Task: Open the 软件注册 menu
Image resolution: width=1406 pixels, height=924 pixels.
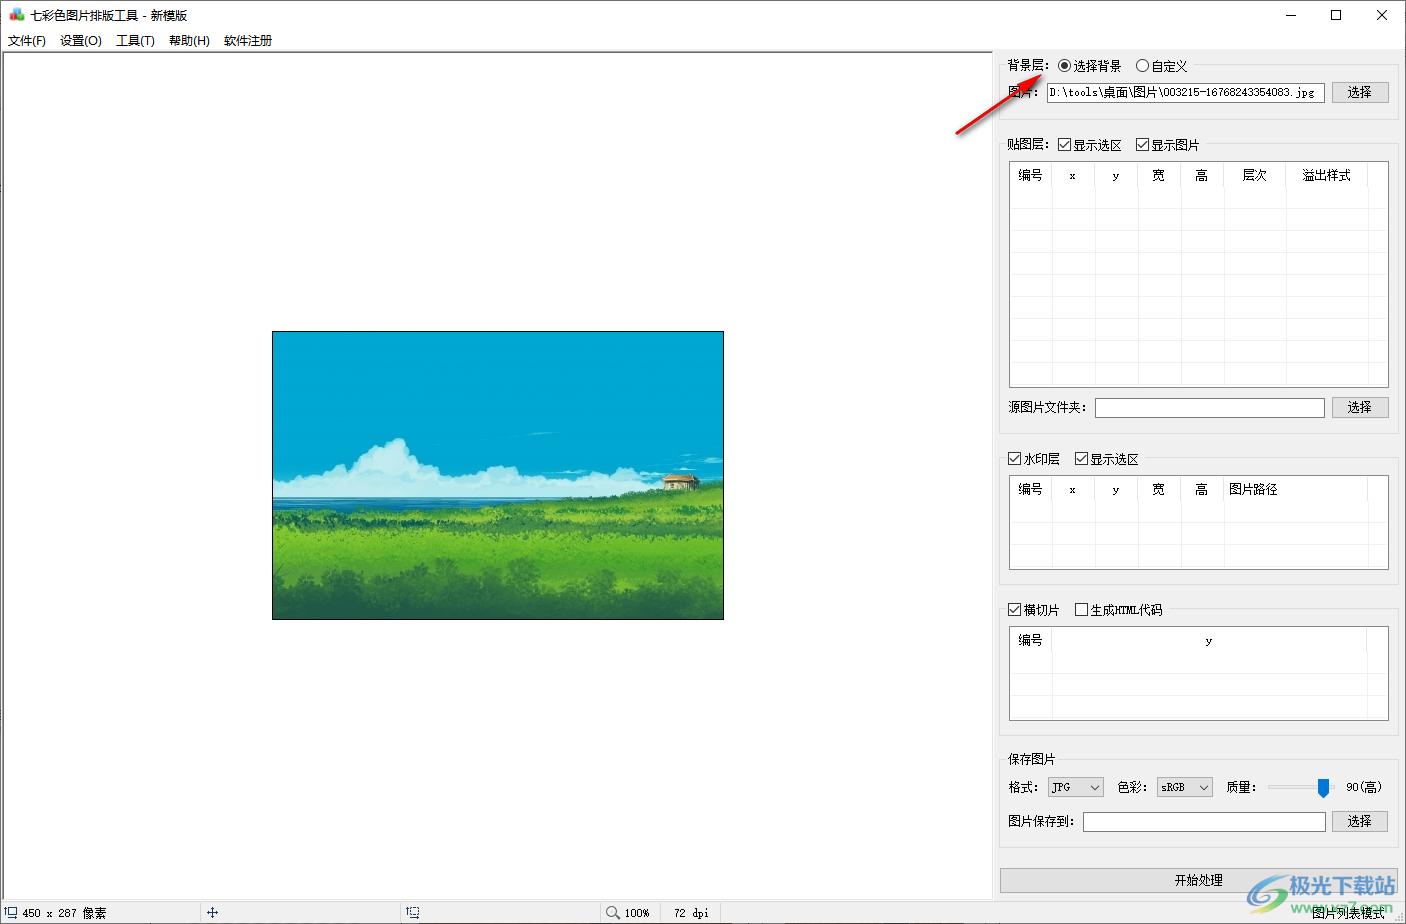Action: tap(248, 41)
